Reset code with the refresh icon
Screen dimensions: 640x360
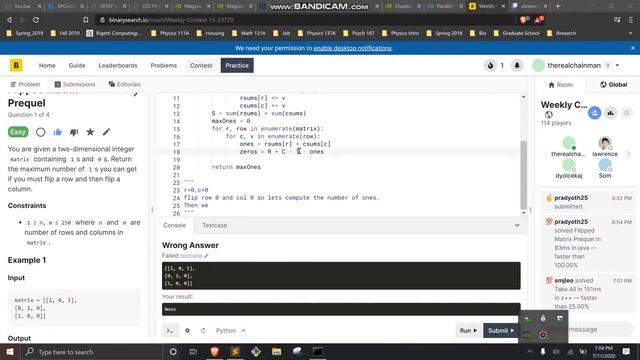pyautogui.click(x=203, y=330)
